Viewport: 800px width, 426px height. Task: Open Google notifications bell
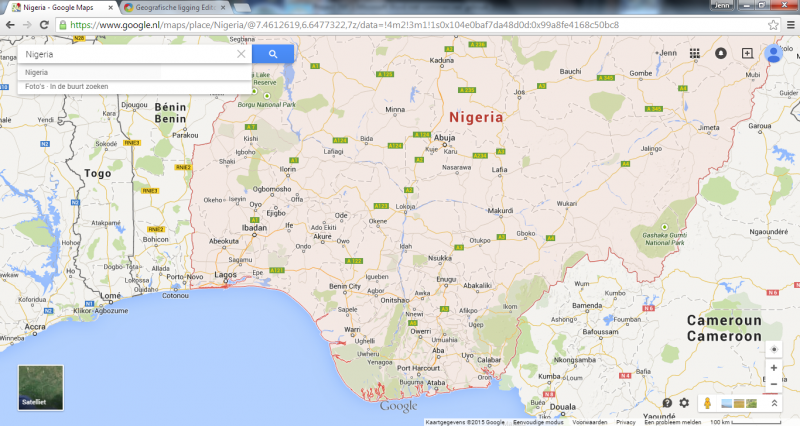point(720,53)
